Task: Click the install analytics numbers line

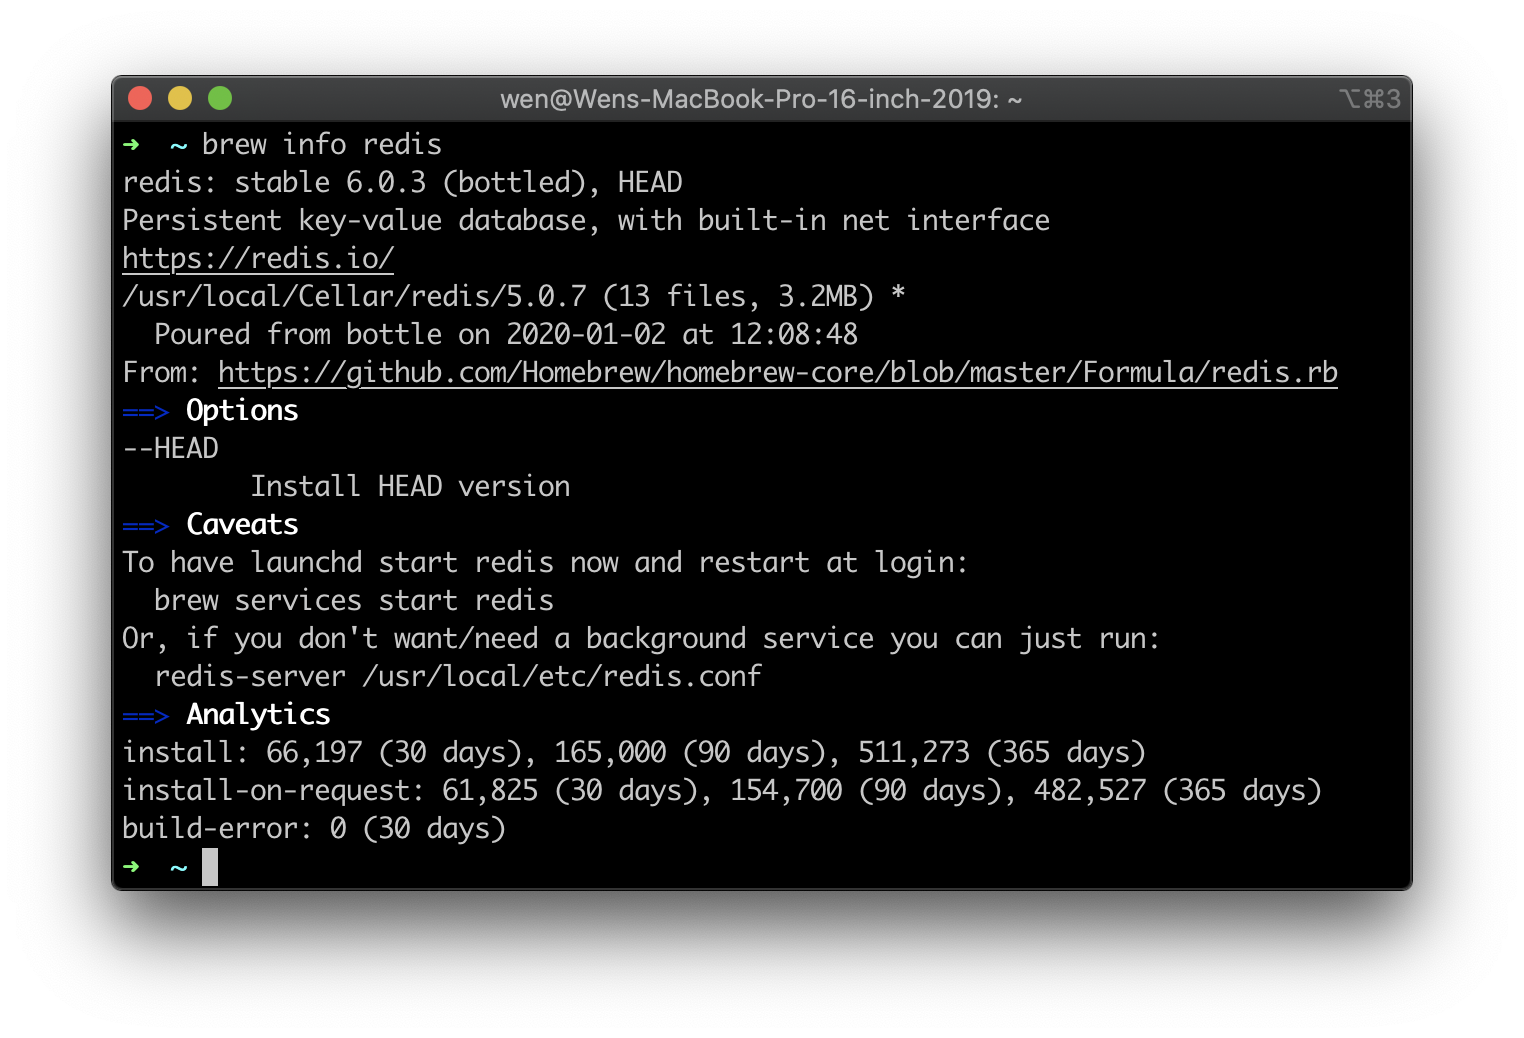Action: click(634, 752)
